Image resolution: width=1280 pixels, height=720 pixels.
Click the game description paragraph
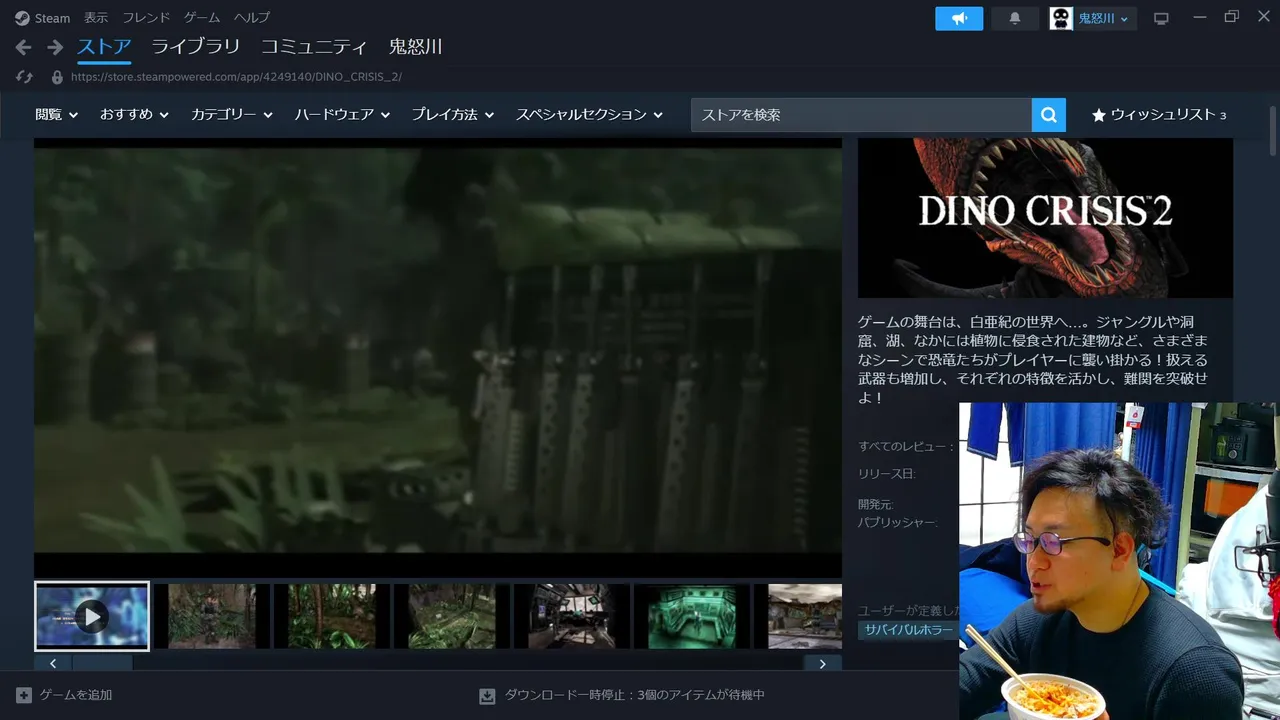point(1035,360)
